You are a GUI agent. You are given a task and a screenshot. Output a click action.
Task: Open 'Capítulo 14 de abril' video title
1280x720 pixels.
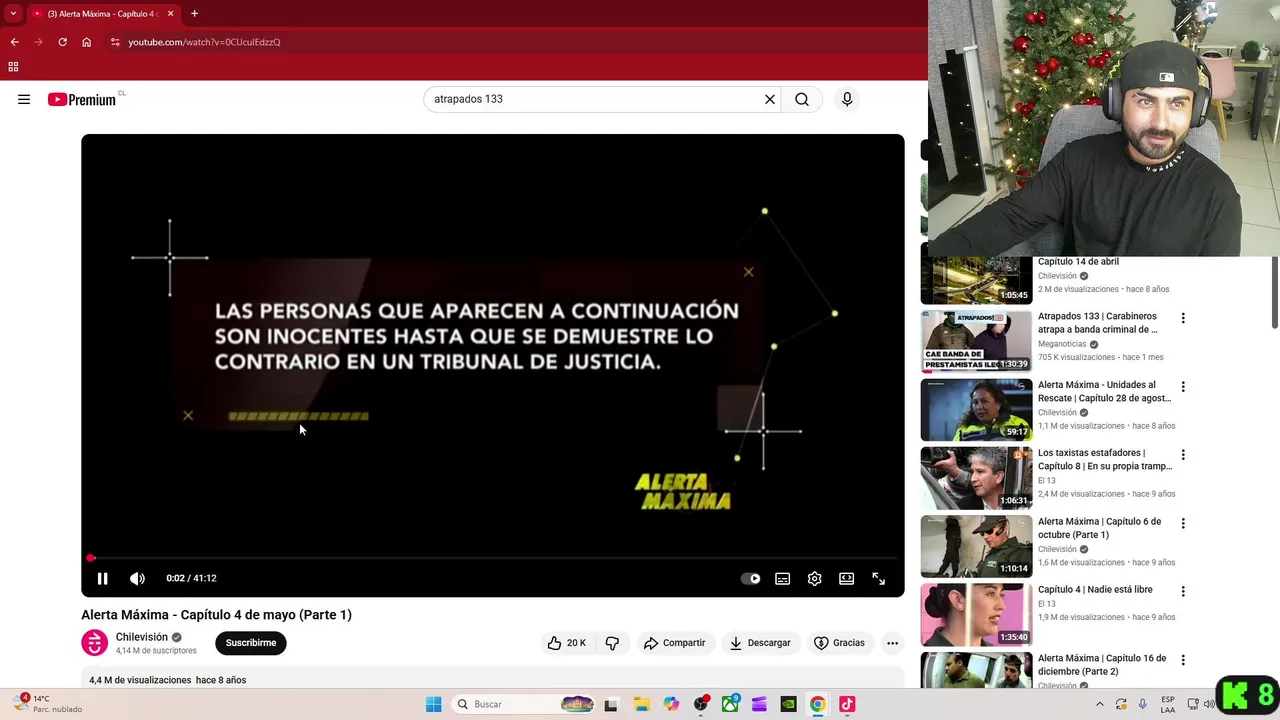(x=1078, y=262)
